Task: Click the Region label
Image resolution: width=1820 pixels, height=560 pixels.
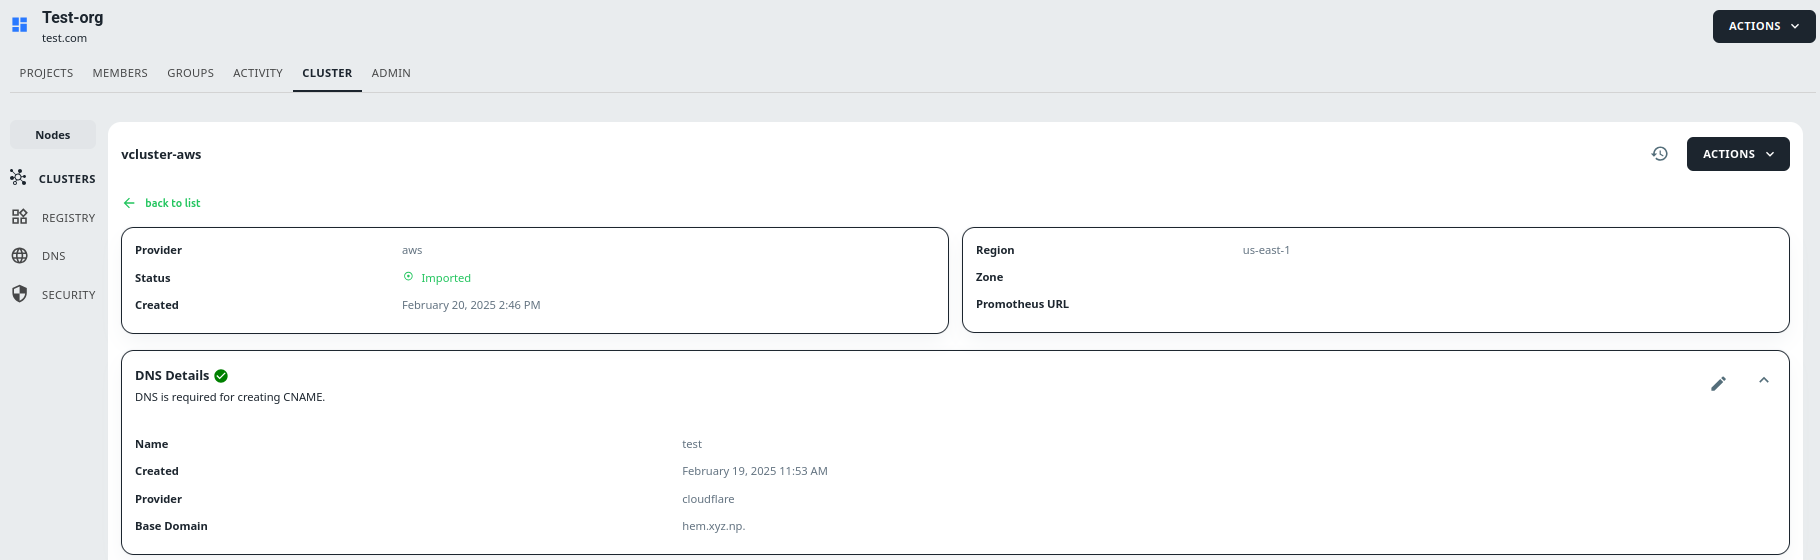Action: point(995,250)
